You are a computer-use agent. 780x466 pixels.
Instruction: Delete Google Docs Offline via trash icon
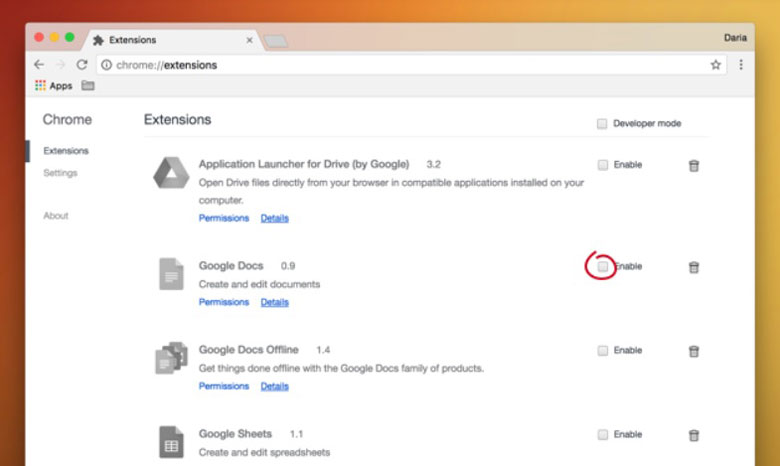[693, 351]
